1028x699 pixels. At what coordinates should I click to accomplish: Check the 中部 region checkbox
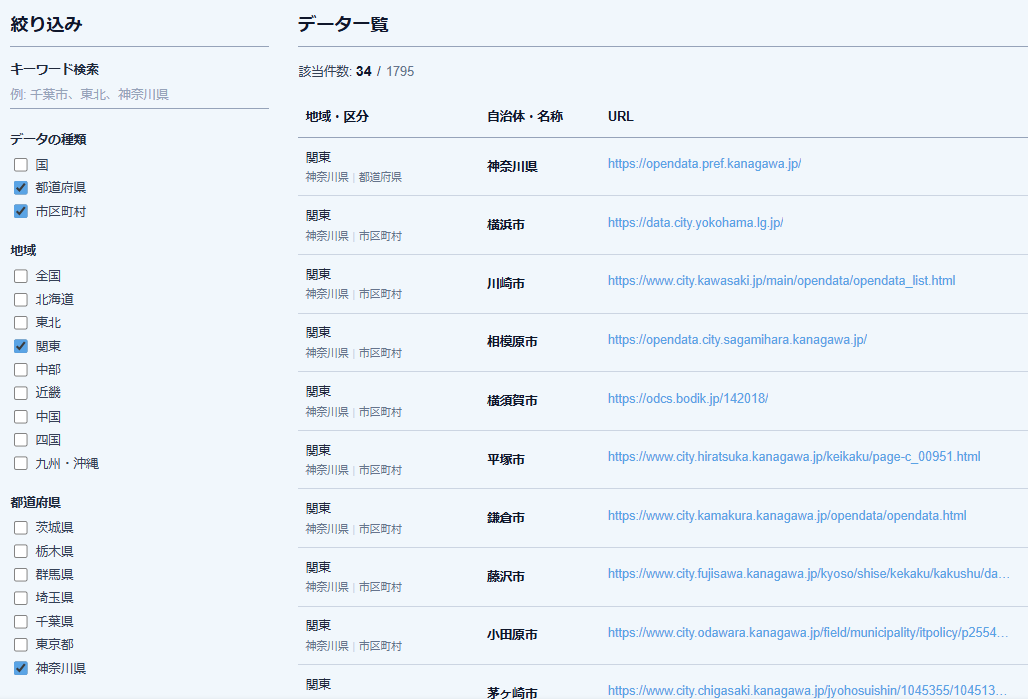pos(21,370)
